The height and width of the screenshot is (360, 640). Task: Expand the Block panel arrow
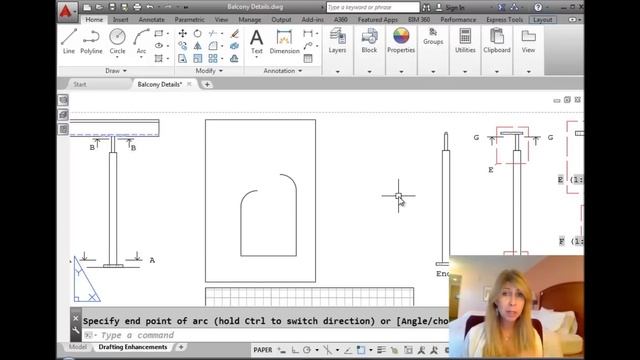[369, 71]
